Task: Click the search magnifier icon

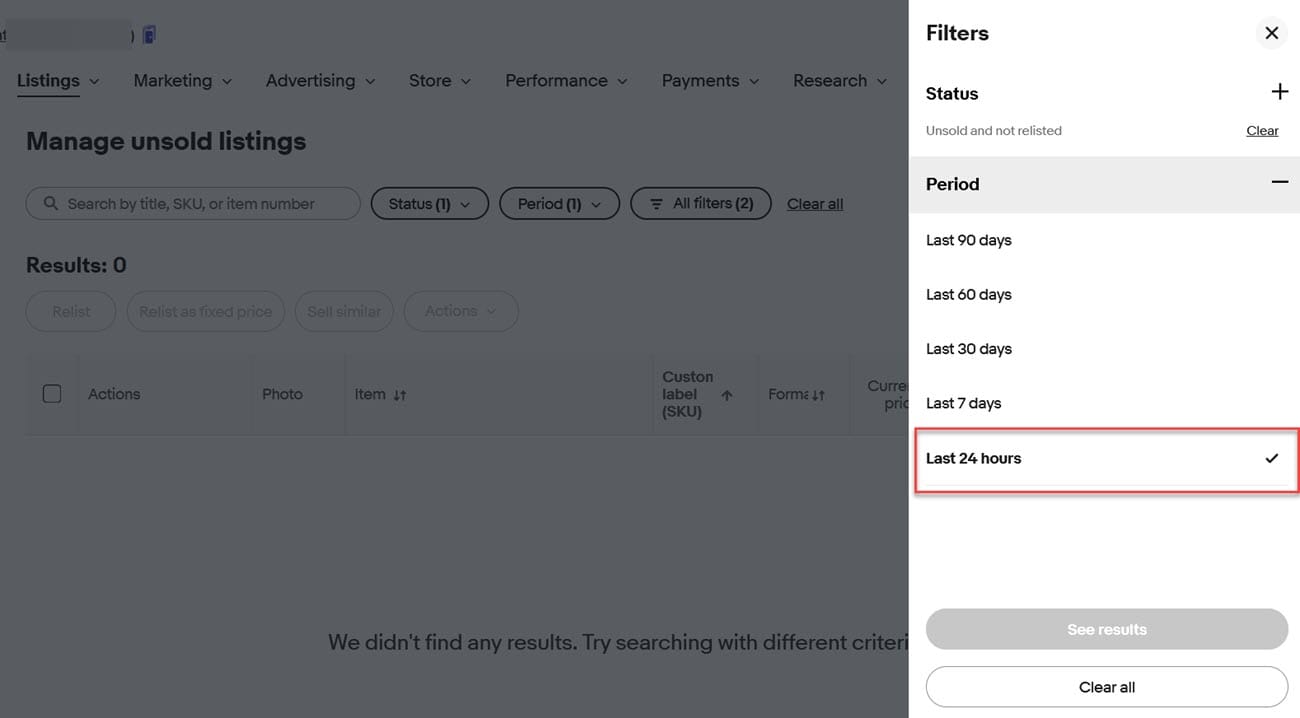Action: [x=51, y=204]
